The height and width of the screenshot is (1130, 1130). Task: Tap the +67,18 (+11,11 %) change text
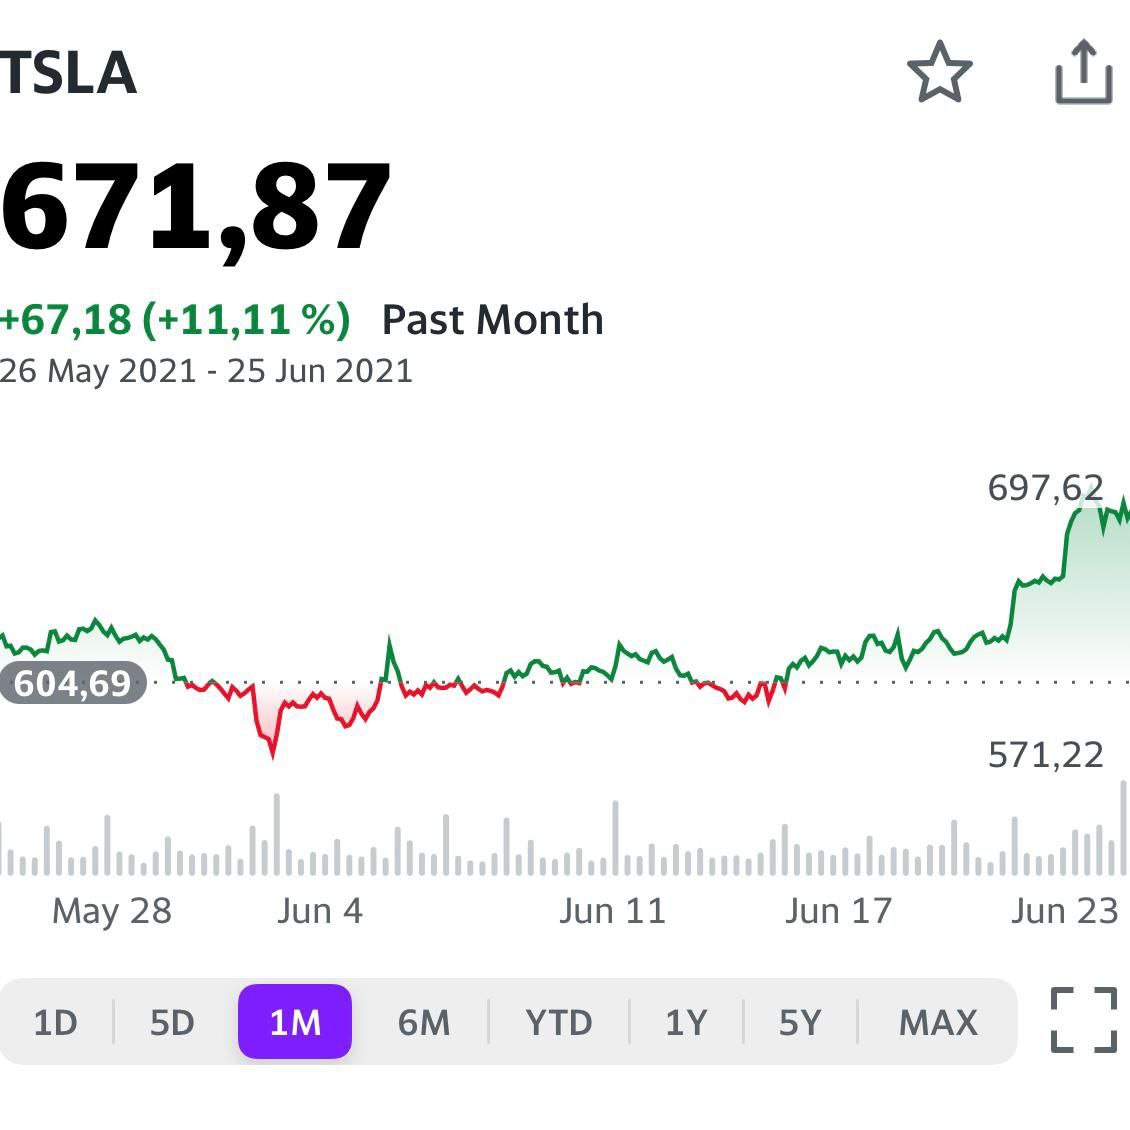(176, 320)
